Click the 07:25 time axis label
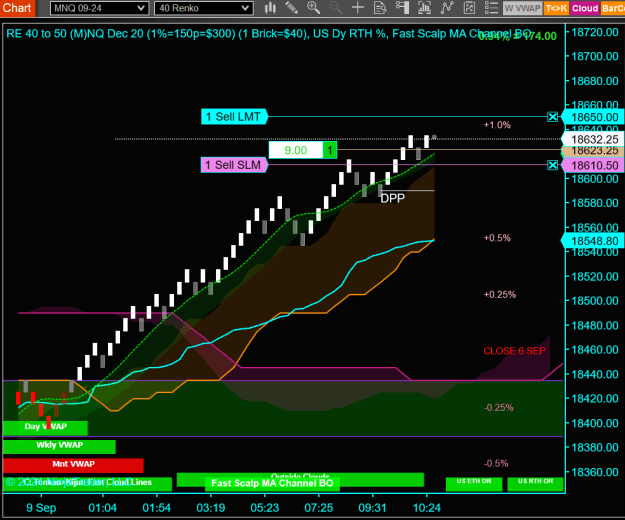 319,508
